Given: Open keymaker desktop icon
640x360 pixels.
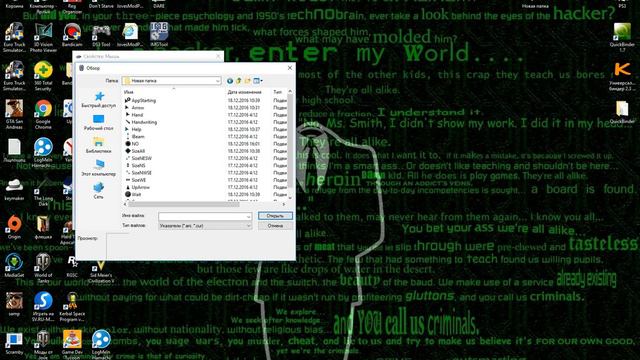Looking at the screenshot, I should pyautogui.click(x=14, y=190).
